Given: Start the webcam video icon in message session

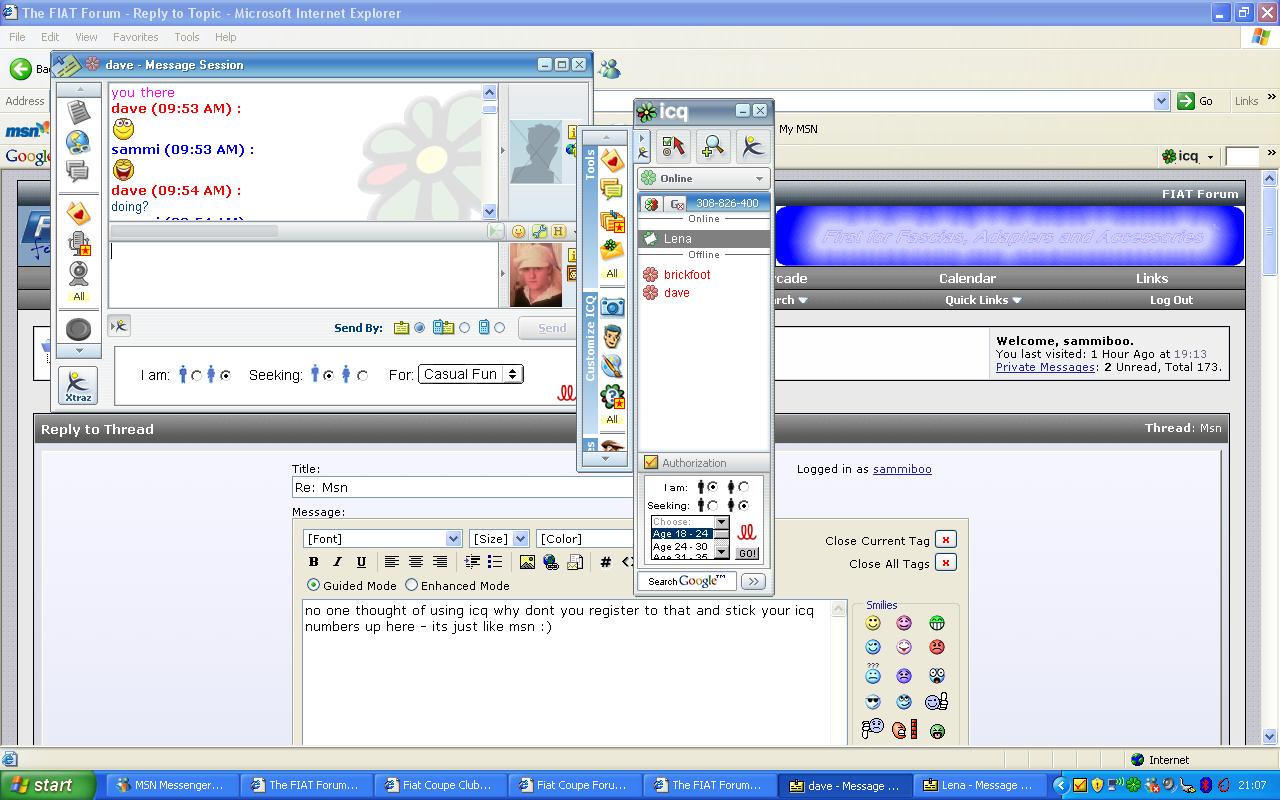Looking at the screenshot, I should pyautogui.click(x=78, y=273).
